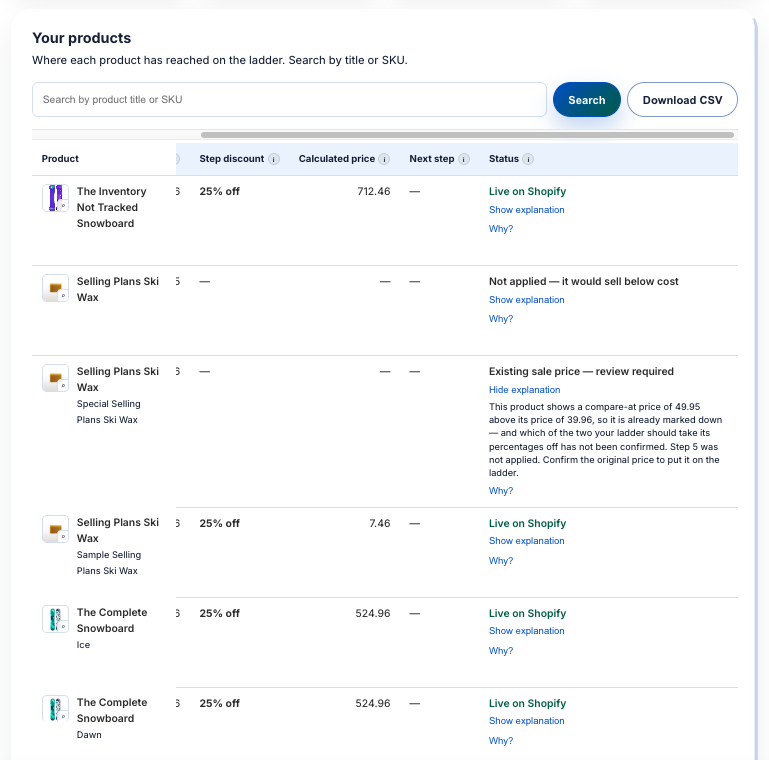
Task: Click The Inventory Not Tracked Snowboard title
Action: pos(111,207)
